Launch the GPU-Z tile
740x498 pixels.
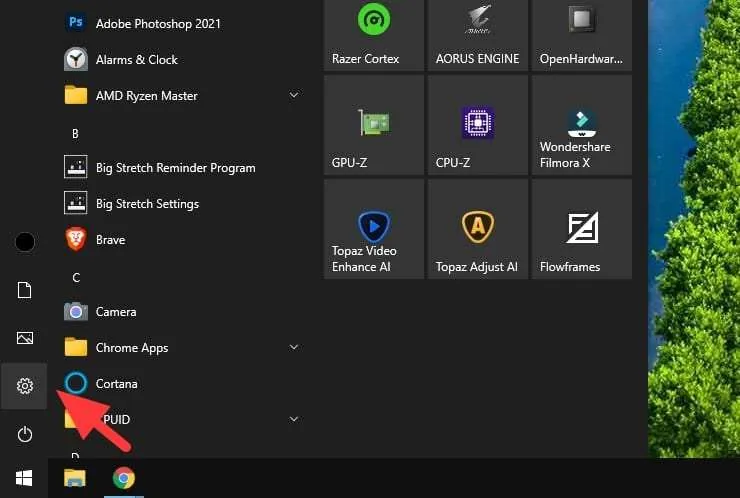pos(374,125)
